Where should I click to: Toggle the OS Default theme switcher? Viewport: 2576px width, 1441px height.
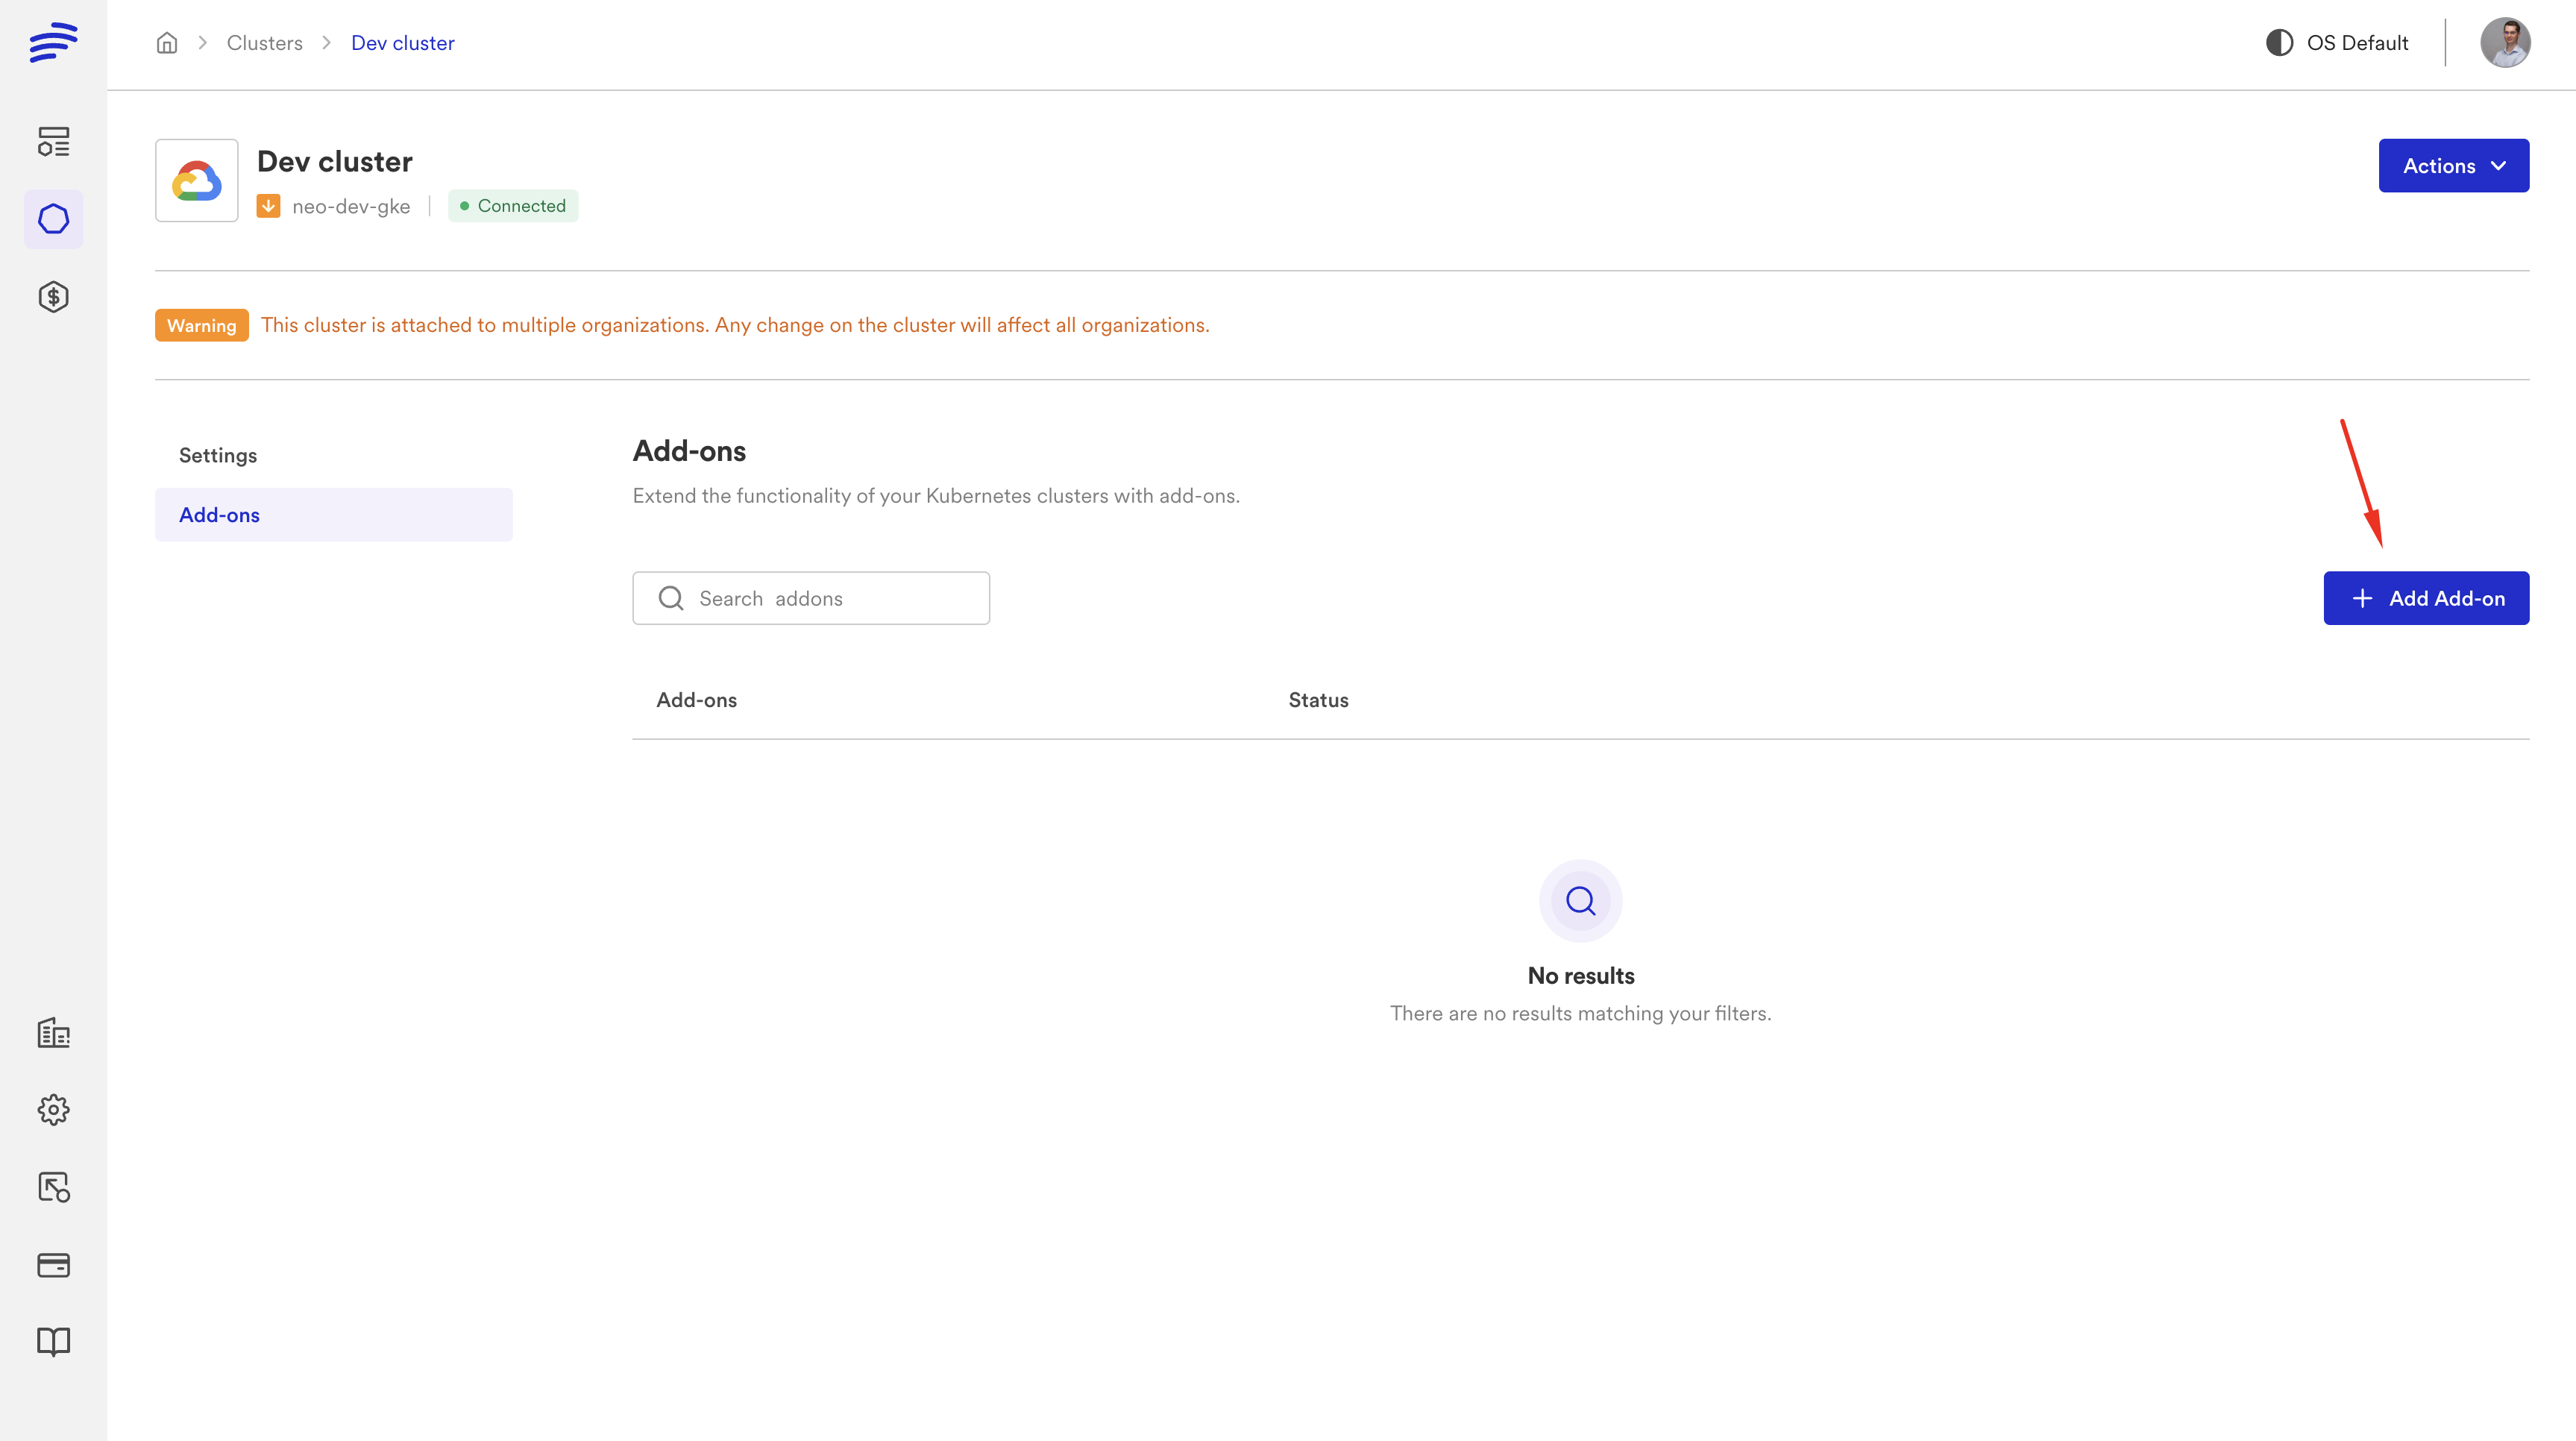(x=2337, y=43)
